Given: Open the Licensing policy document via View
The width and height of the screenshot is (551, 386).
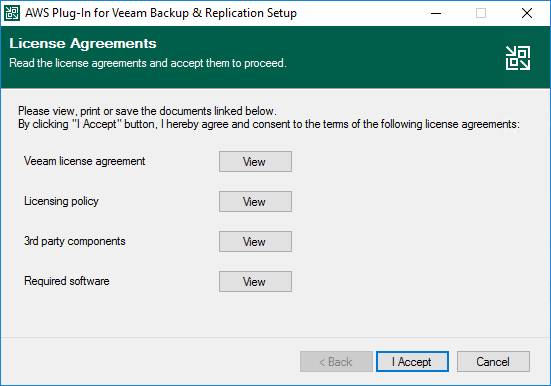Looking at the screenshot, I should click(x=255, y=201).
